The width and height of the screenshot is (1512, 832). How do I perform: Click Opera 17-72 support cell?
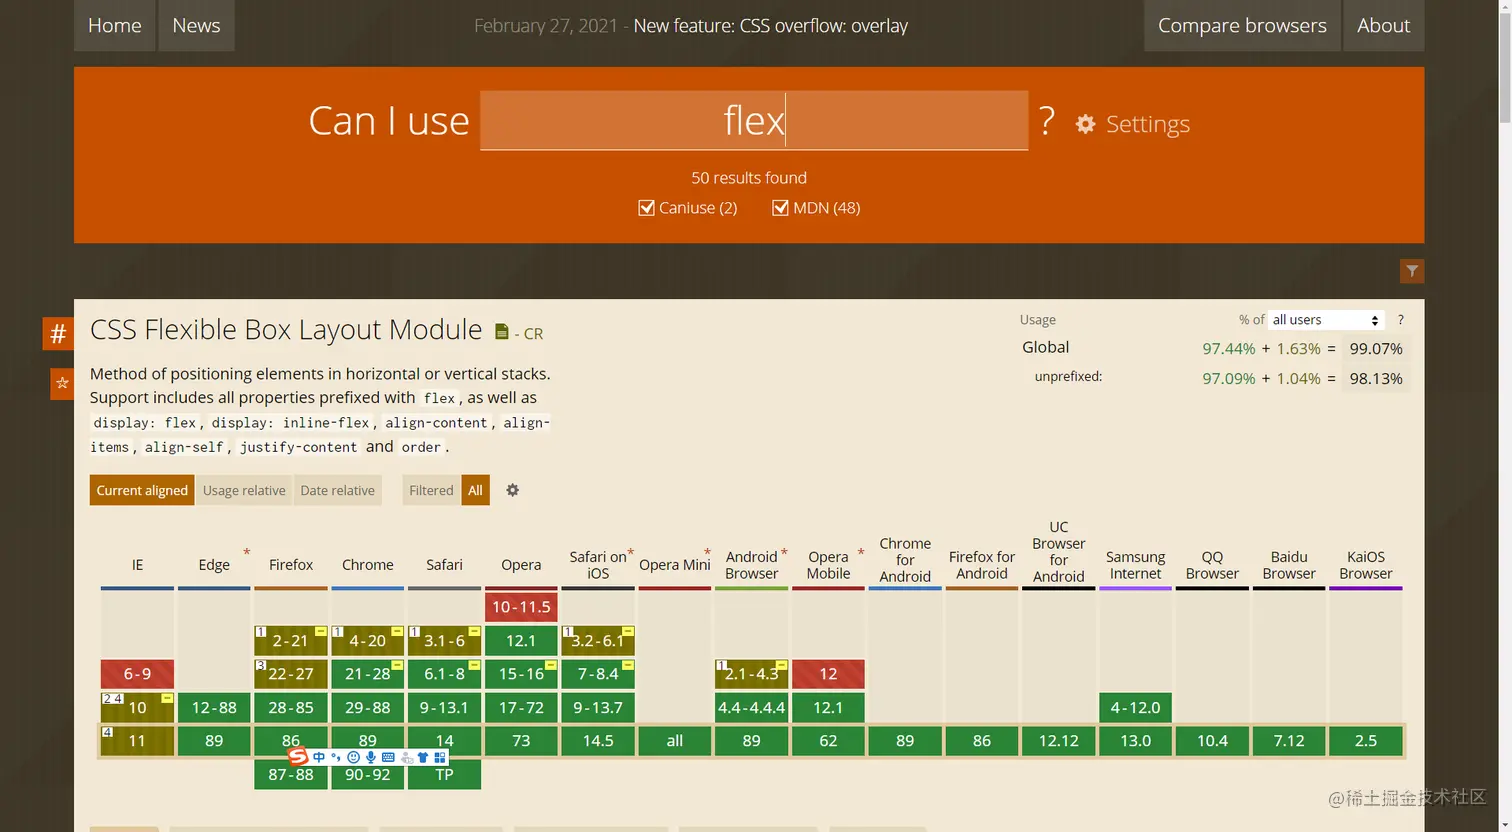(521, 707)
